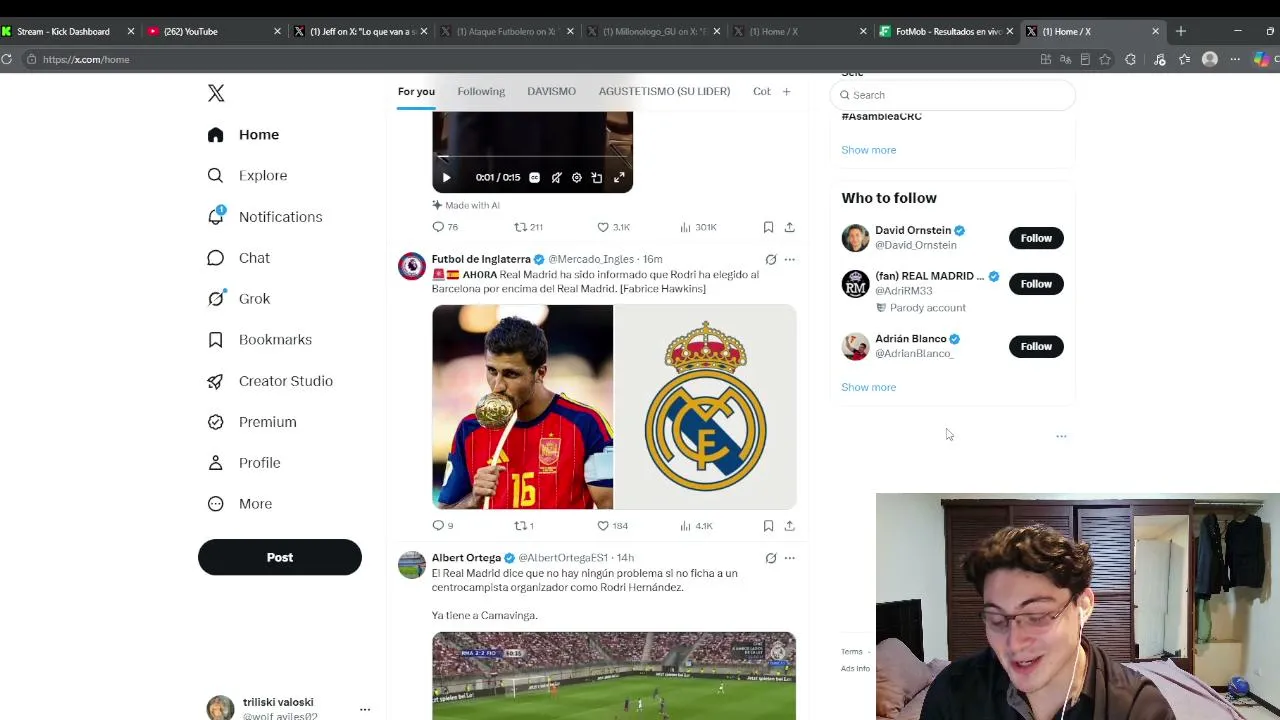Open account menu dots beside triliski valoski
This screenshot has width=1280, height=720.
pyautogui.click(x=365, y=709)
